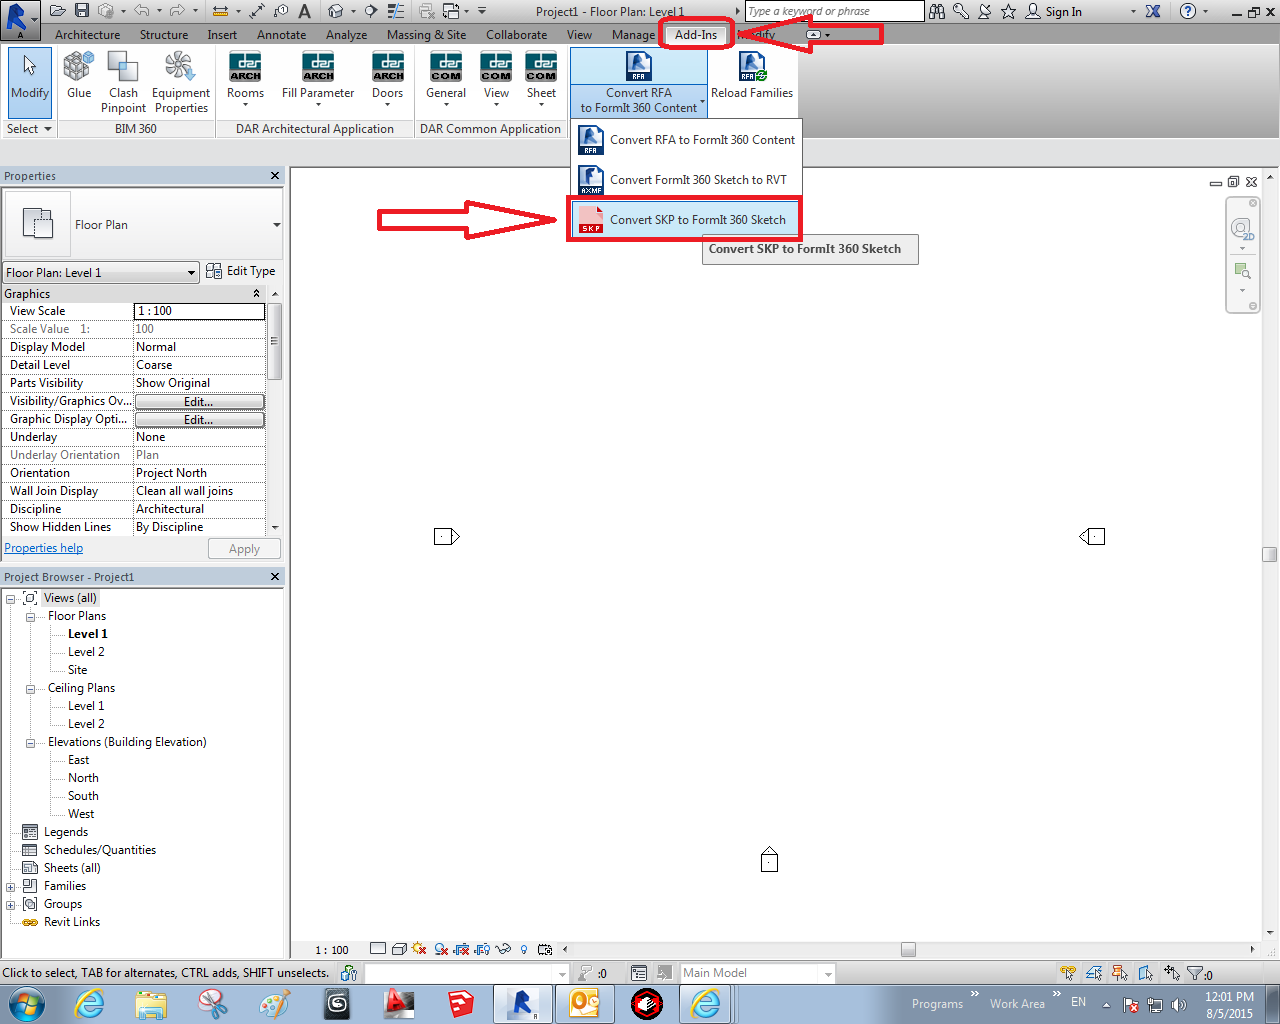Collapse the Views (all) tree node
The image size is (1280, 1024).
11,598
